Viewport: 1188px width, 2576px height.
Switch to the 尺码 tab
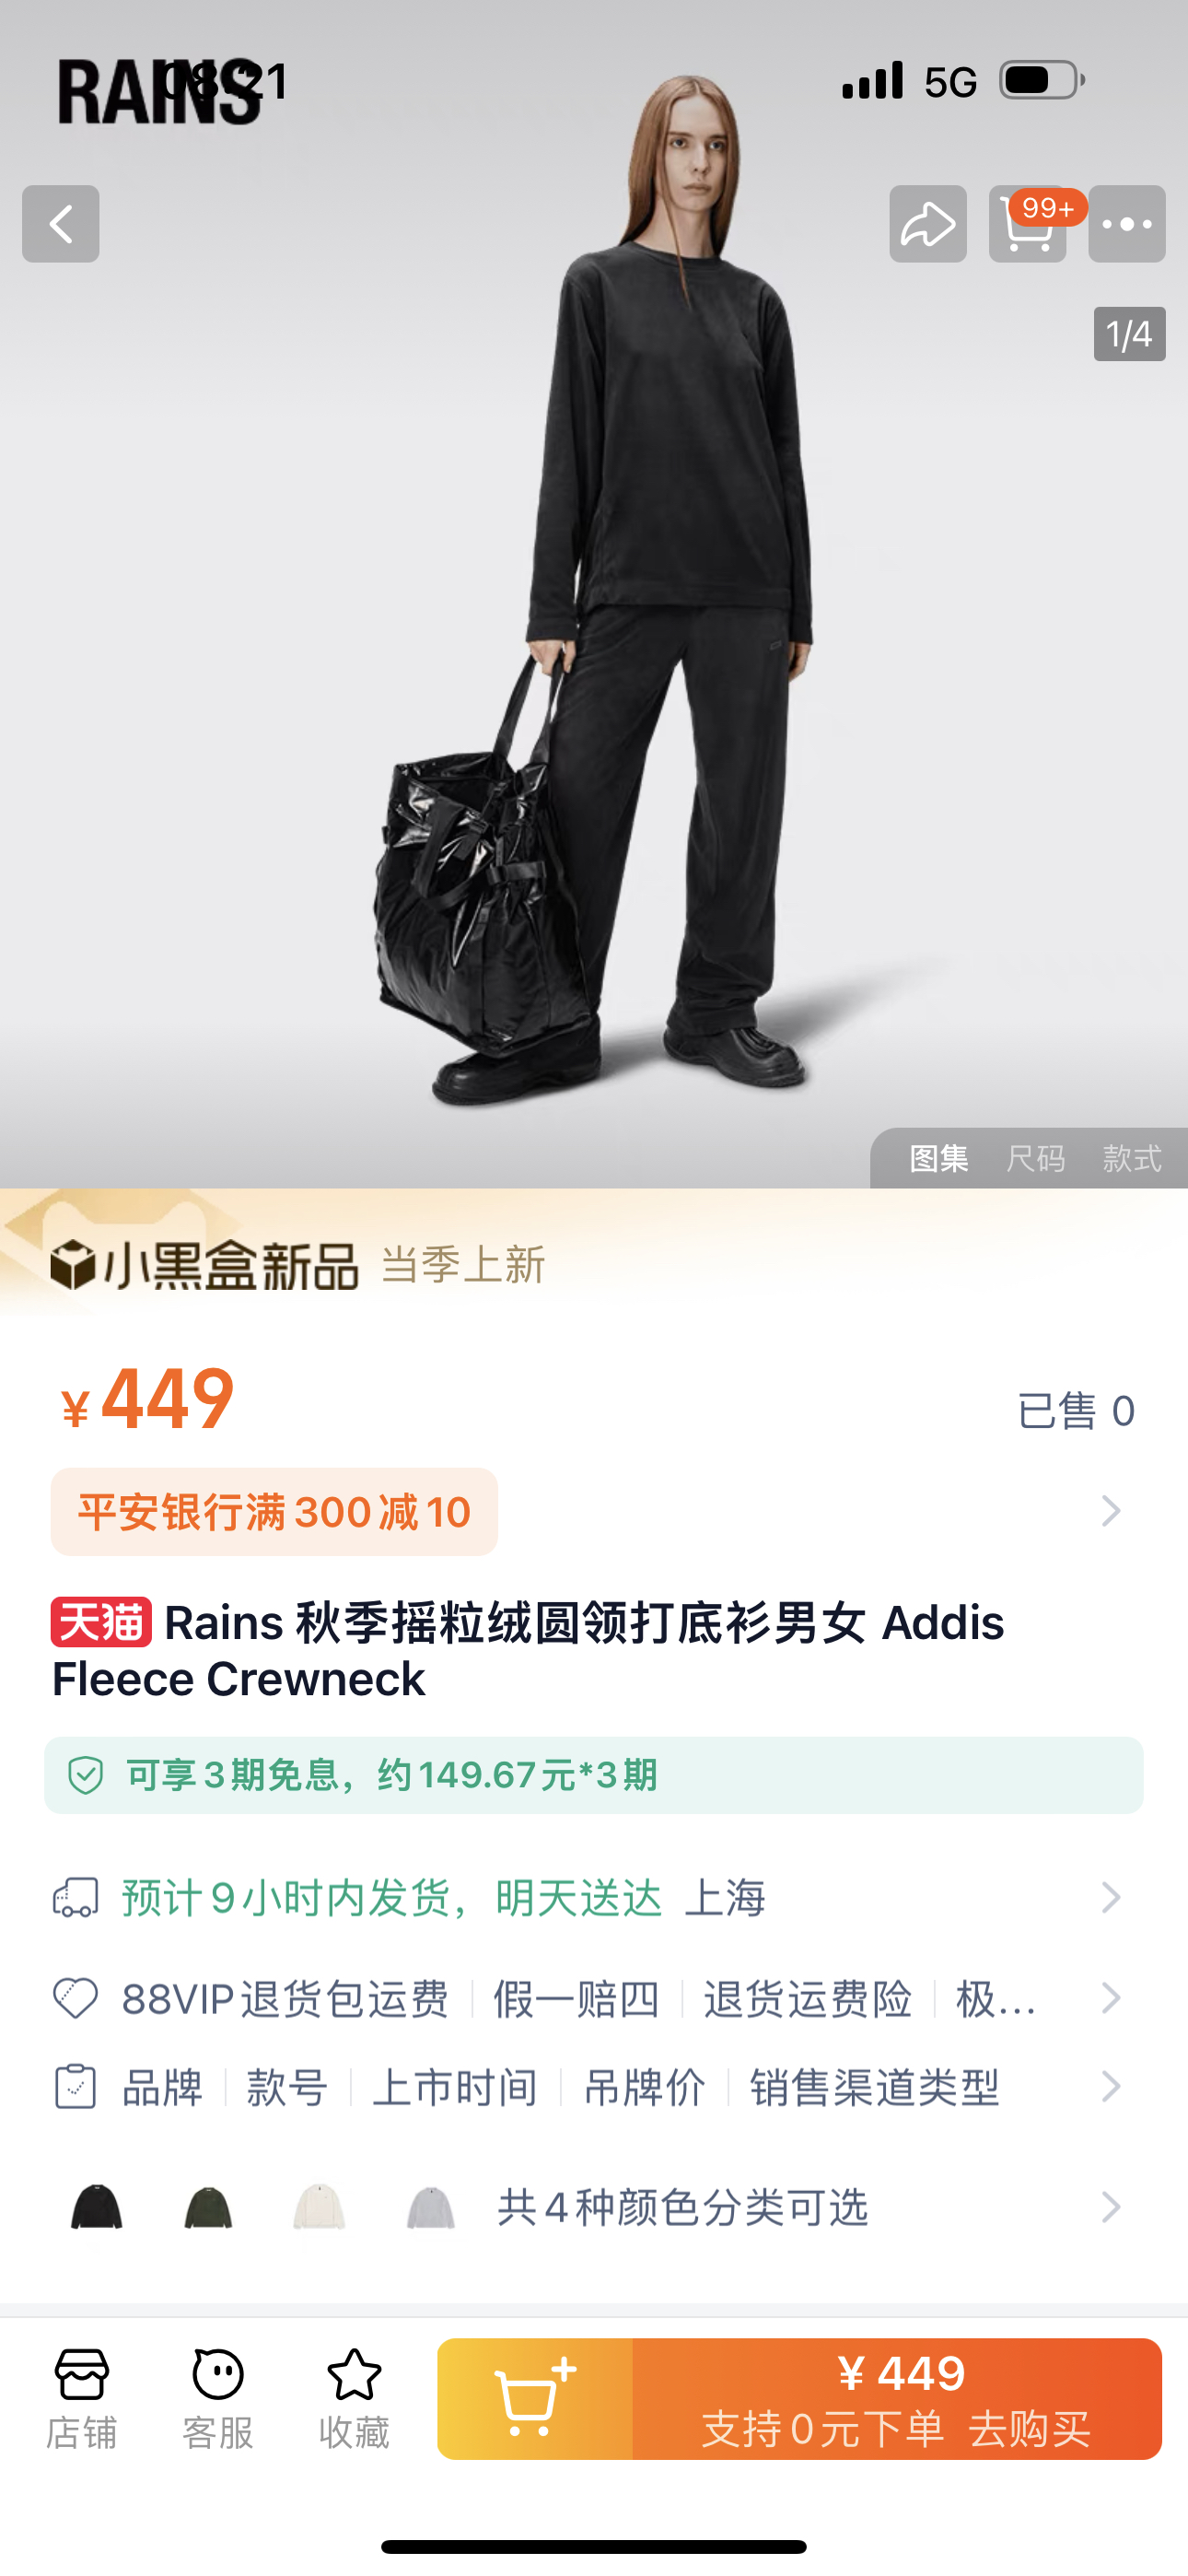(x=1035, y=1159)
